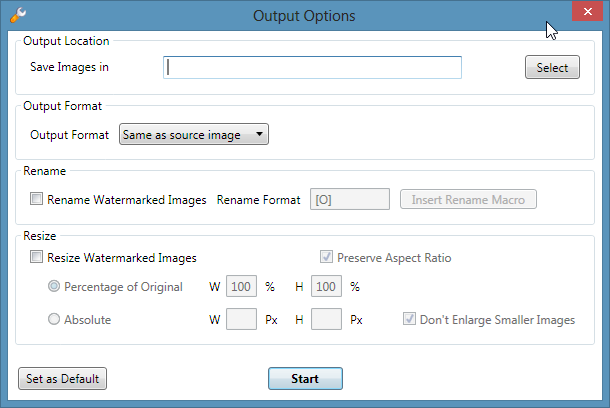
Task: Click the wrench icon in title bar
Action: 17,15
